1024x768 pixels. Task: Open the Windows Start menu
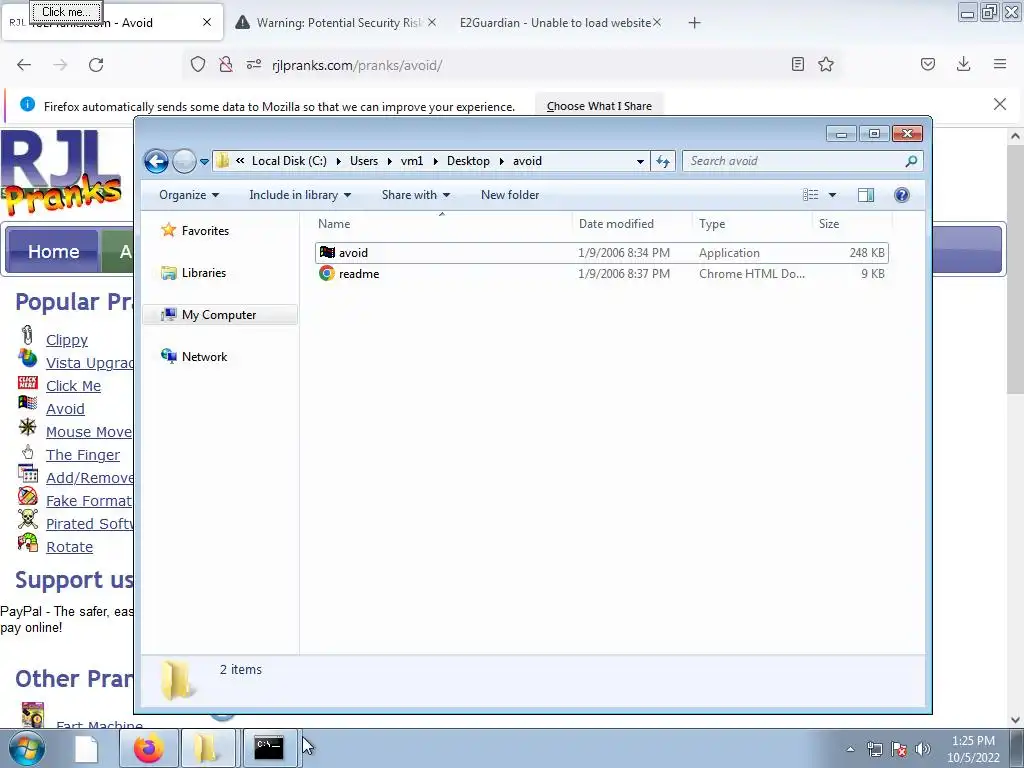[x=26, y=748]
